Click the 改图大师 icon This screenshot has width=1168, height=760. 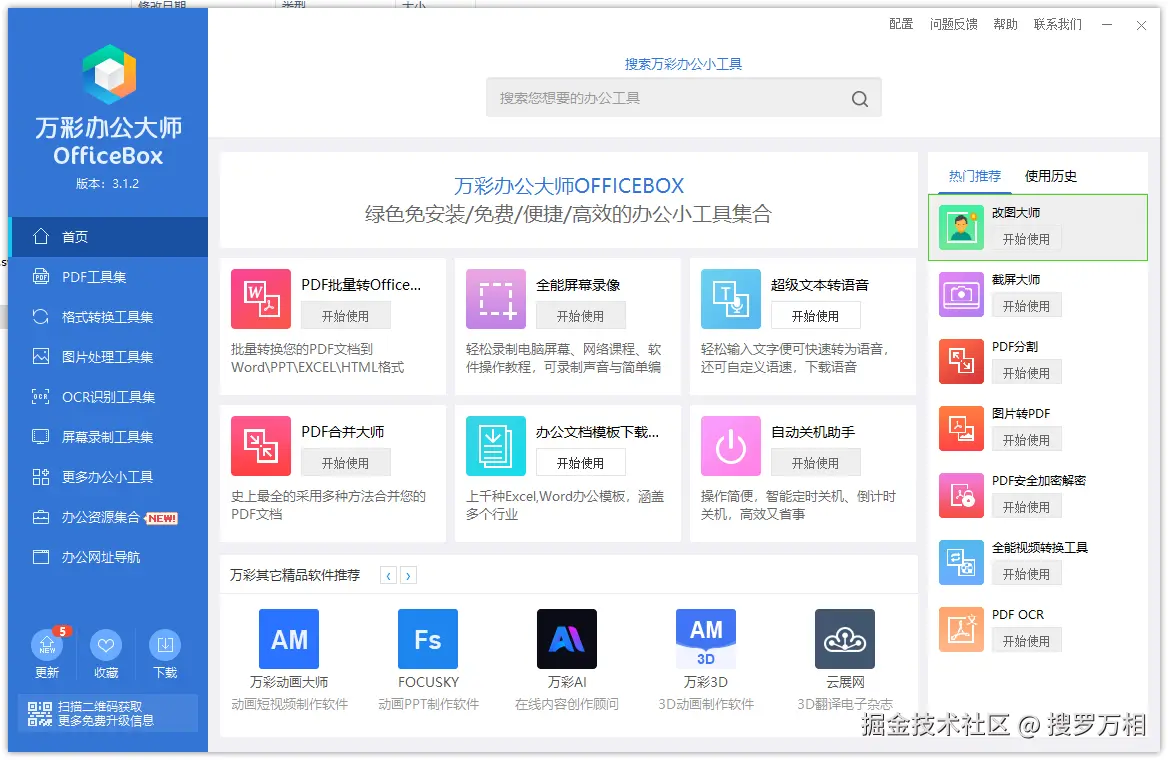[x=961, y=227]
